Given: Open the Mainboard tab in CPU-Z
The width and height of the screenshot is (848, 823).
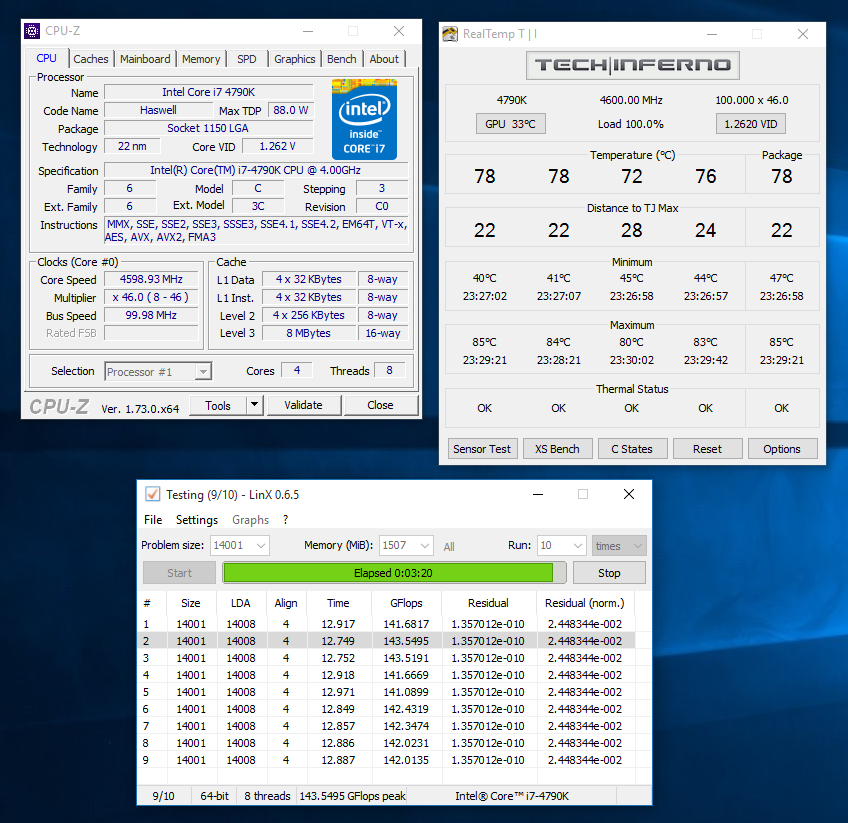Looking at the screenshot, I should point(145,59).
